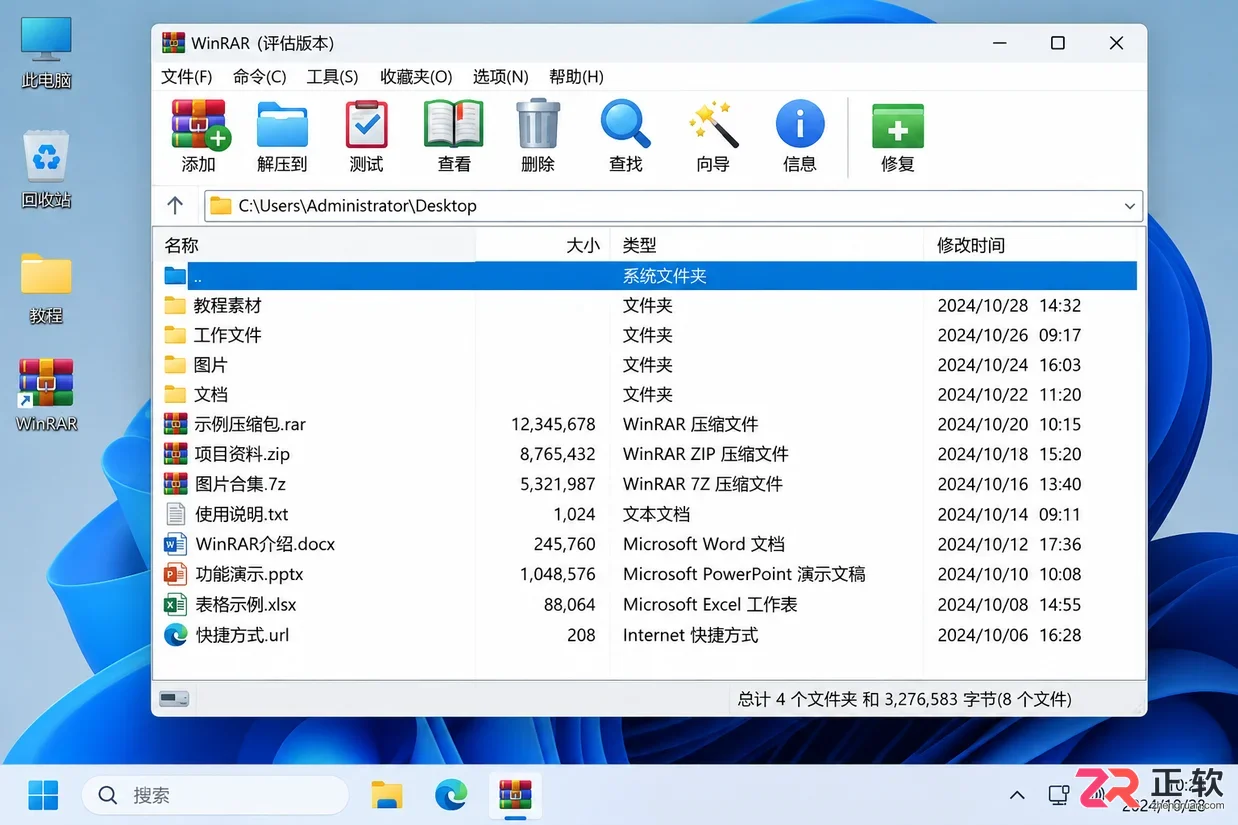Click the 查看 (View) book icon

click(x=453, y=125)
